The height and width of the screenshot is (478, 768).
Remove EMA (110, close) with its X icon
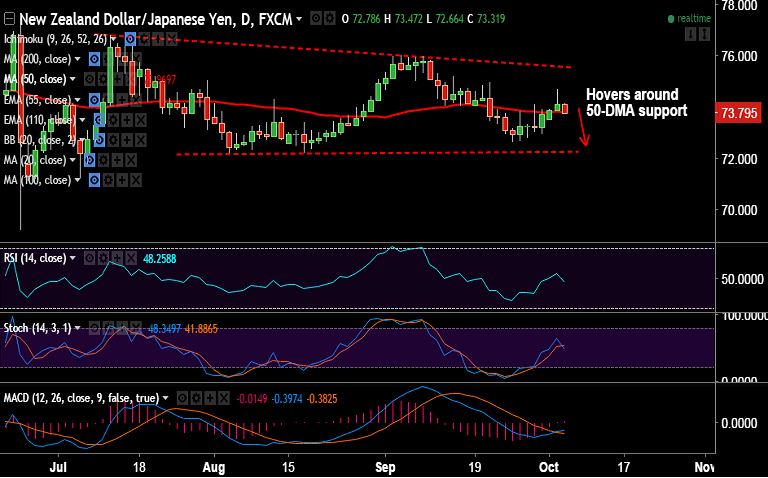click(x=141, y=120)
